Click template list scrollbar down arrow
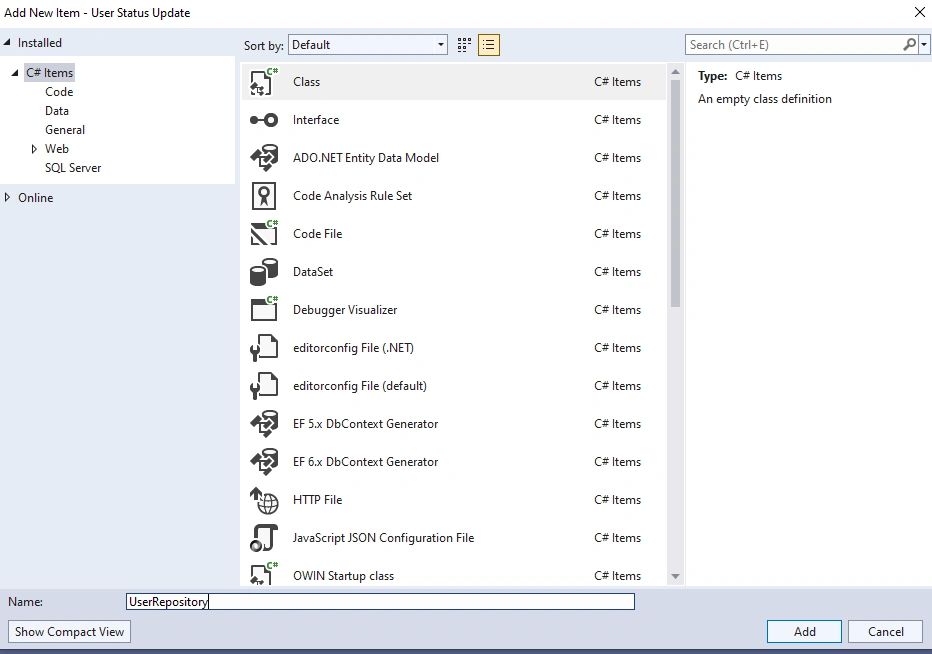This screenshot has height=654, width=932. (x=675, y=576)
